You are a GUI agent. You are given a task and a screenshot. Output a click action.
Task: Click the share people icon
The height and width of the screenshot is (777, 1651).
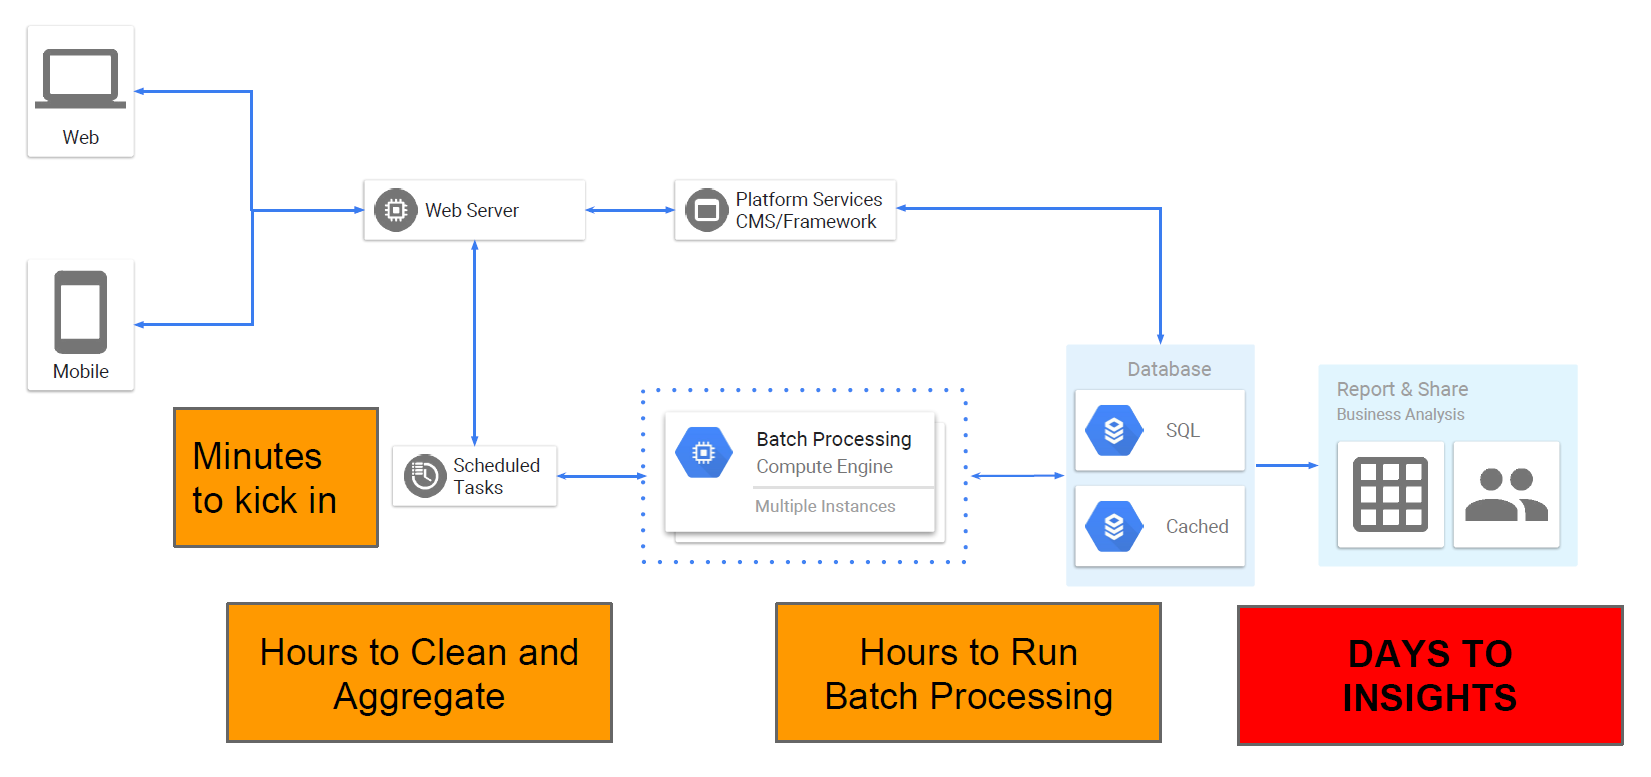1506,494
